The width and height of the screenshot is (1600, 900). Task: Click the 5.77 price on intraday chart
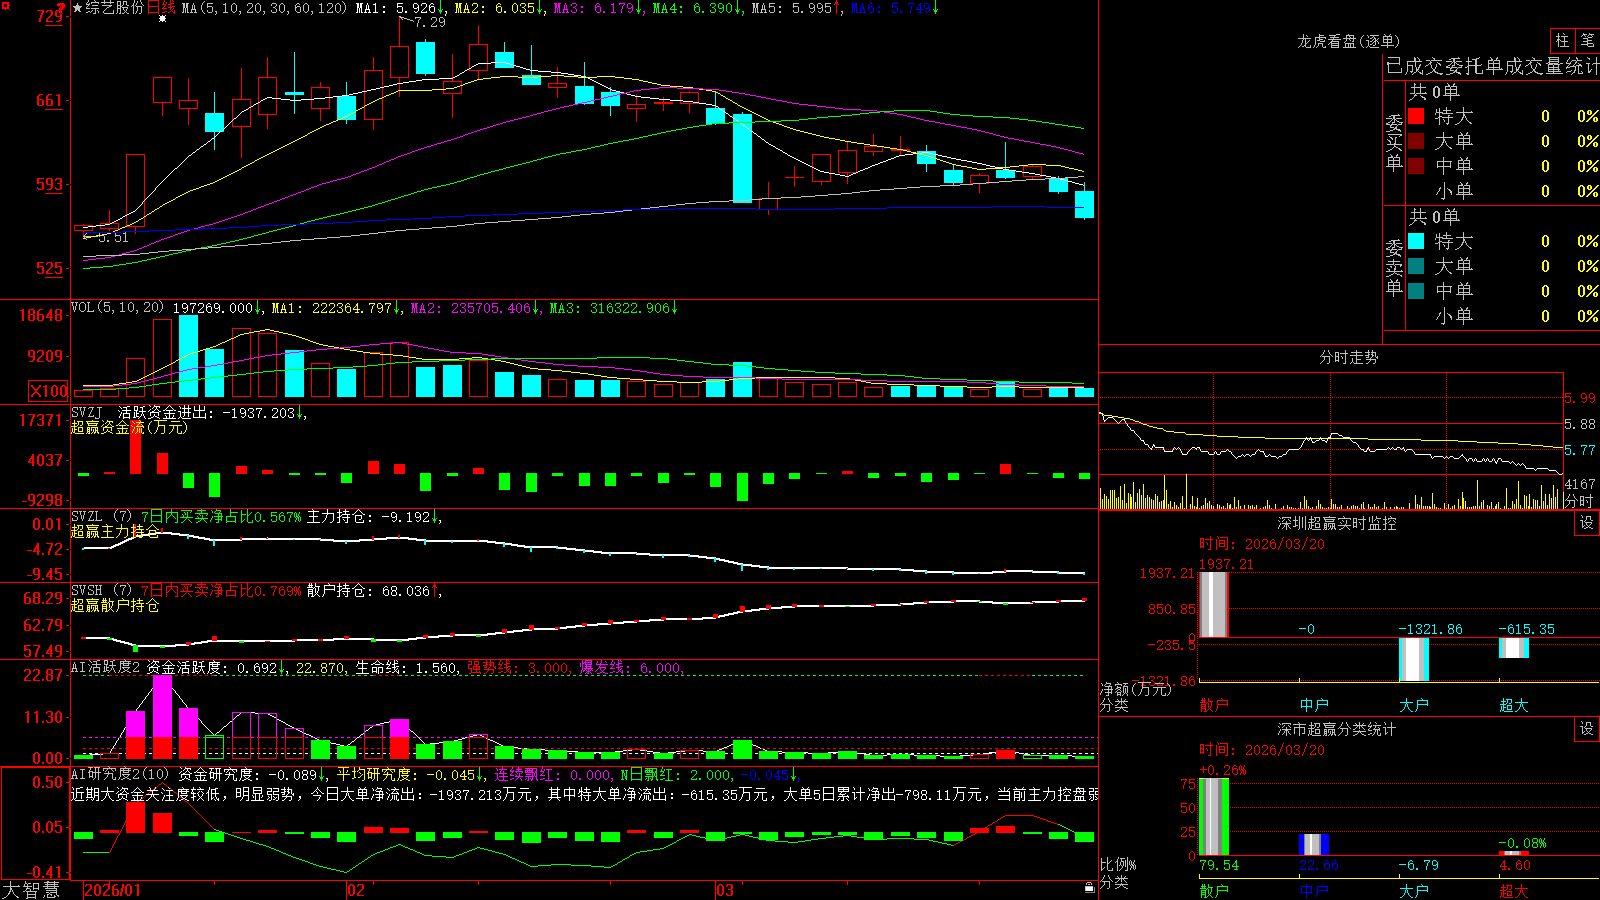point(1580,450)
